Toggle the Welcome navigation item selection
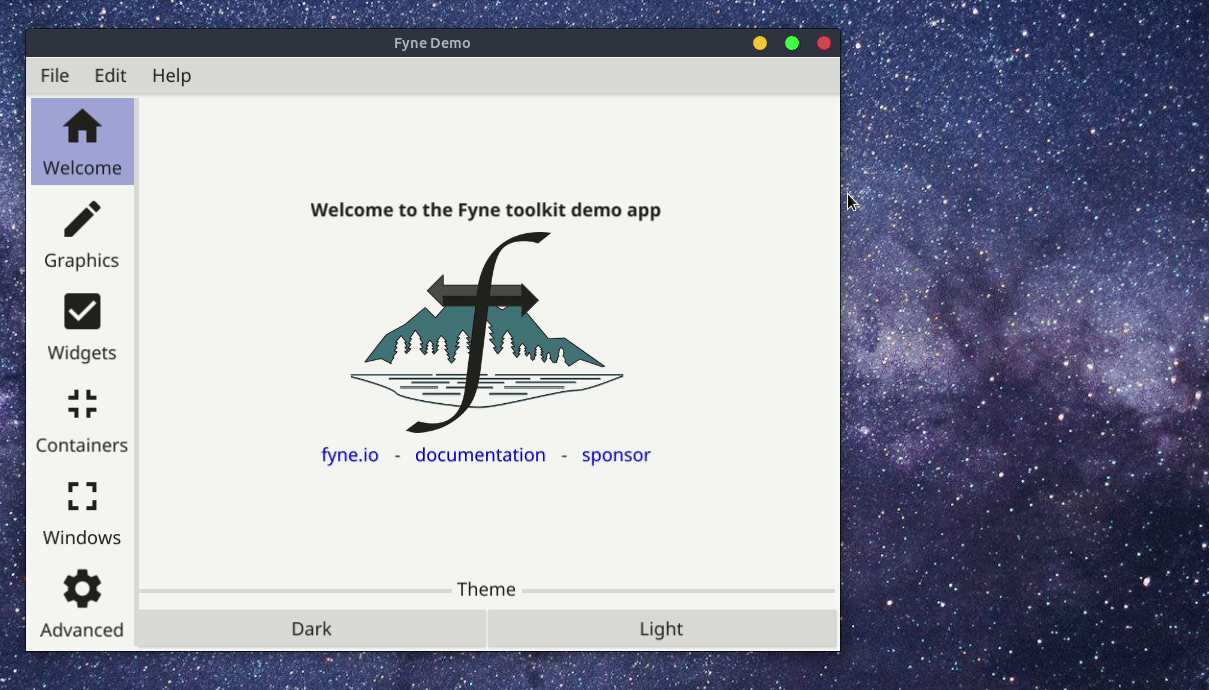 click(81, 141)
